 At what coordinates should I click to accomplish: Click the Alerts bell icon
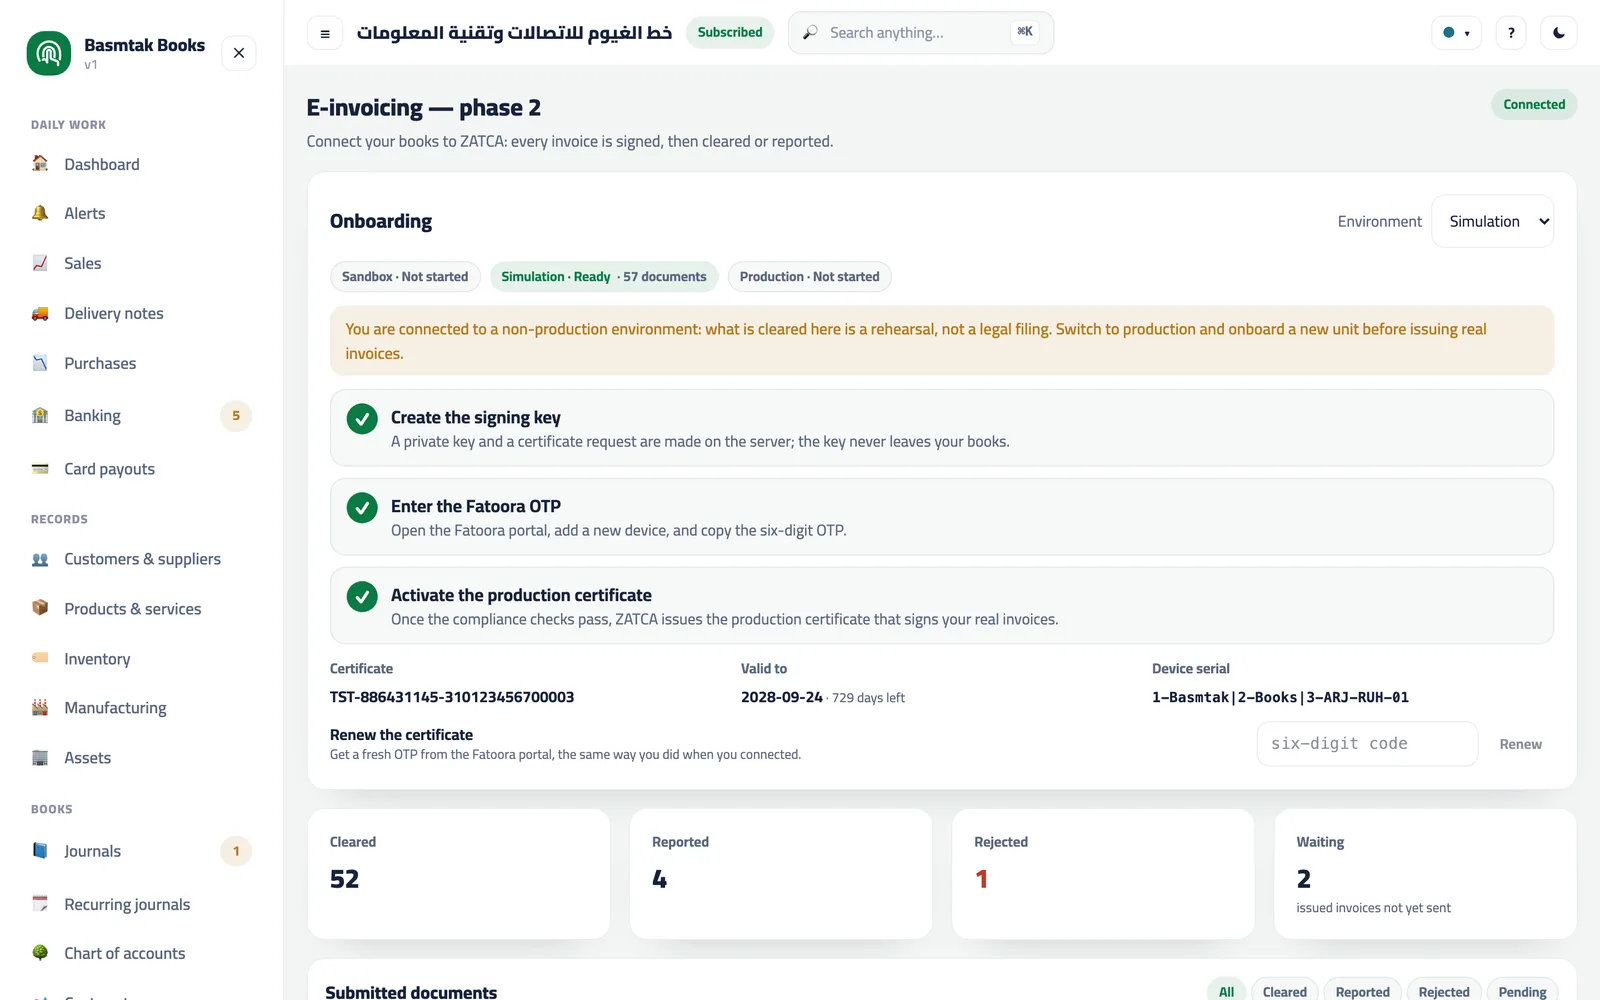tap(40, 213)
